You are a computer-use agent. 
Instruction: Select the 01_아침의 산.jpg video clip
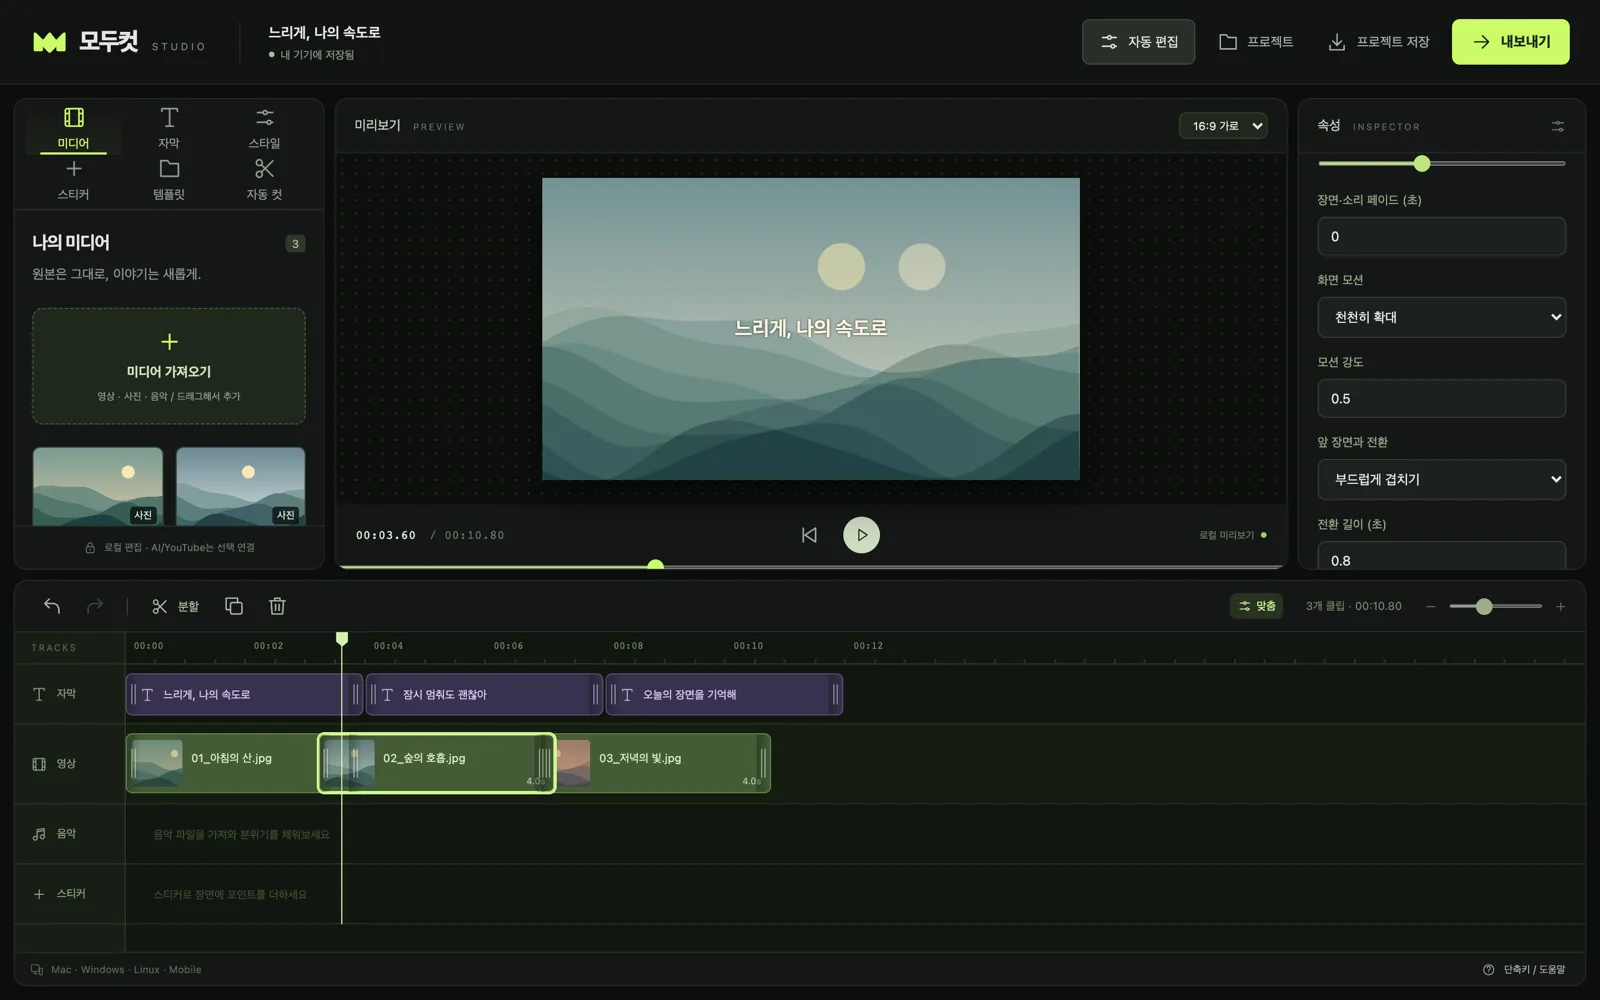[221, 763]
